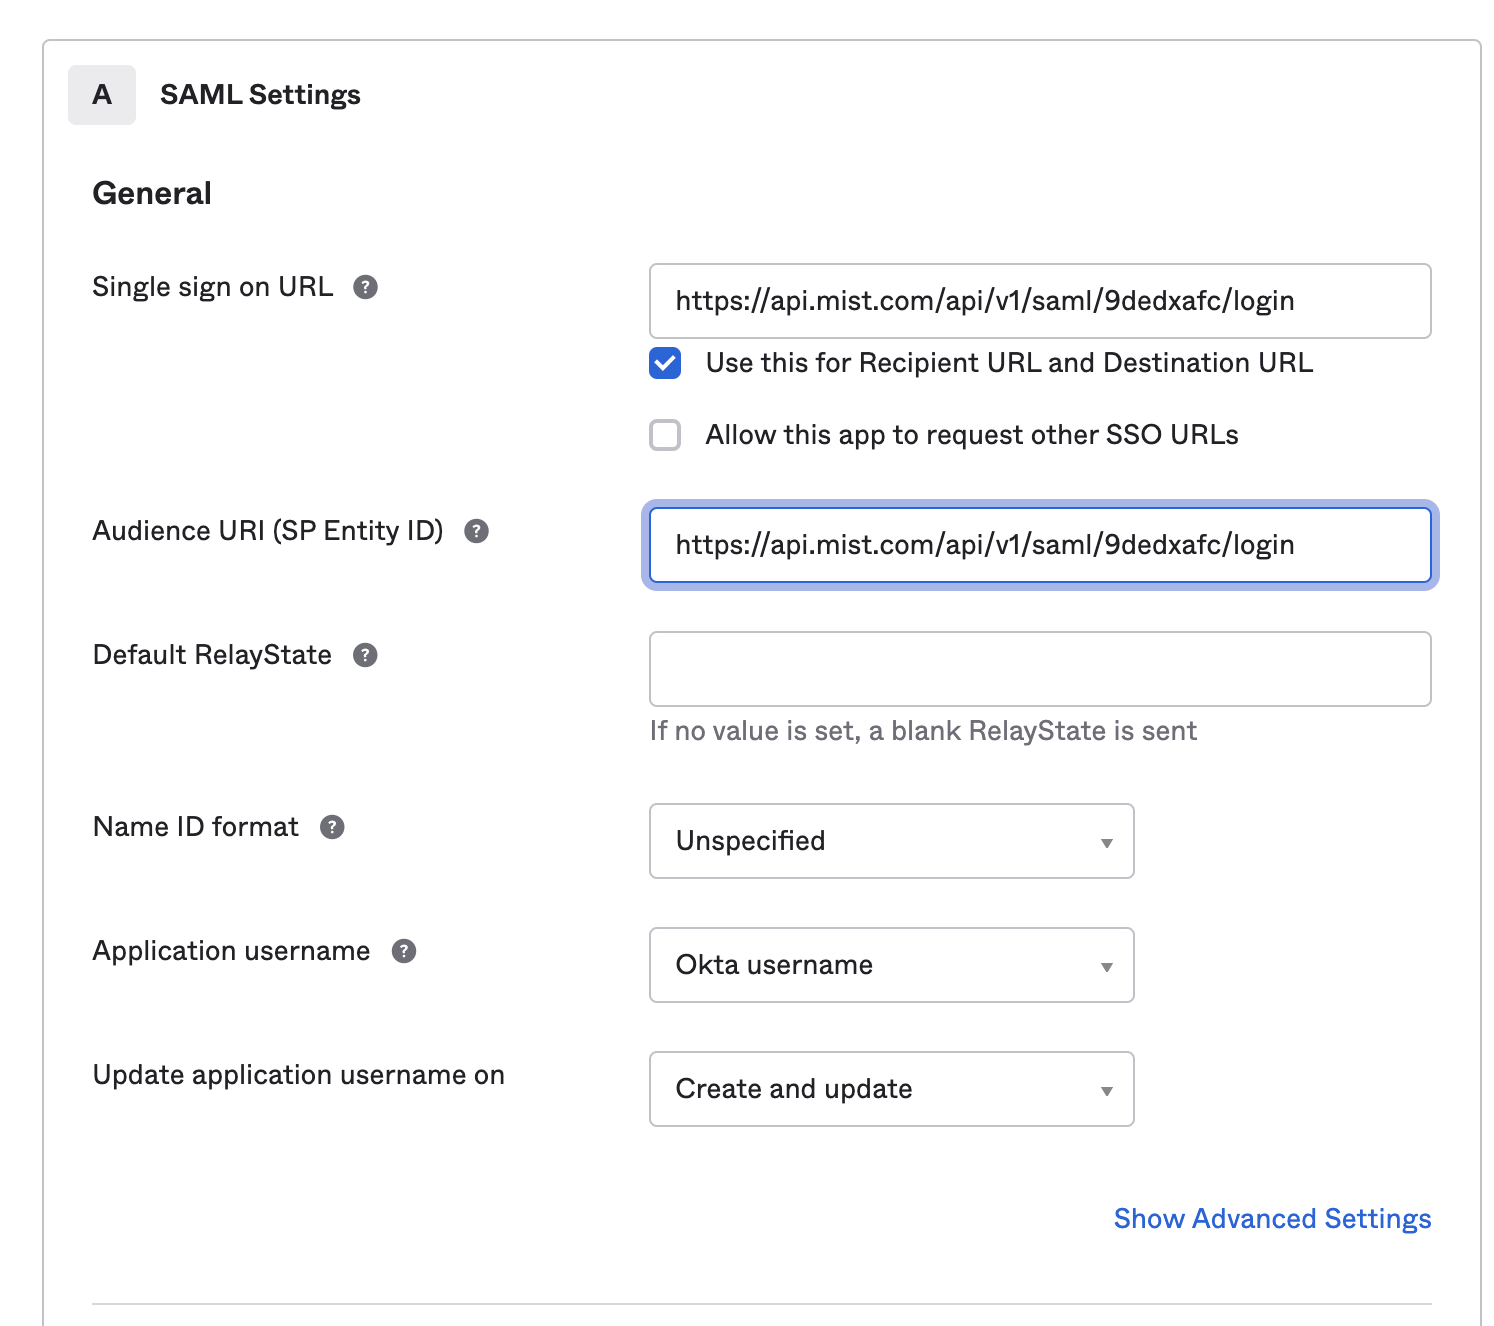Viewport: 1494px width, 1326px height.
Task: Show help for Name ID format
Action: click(x=332, y=827)
